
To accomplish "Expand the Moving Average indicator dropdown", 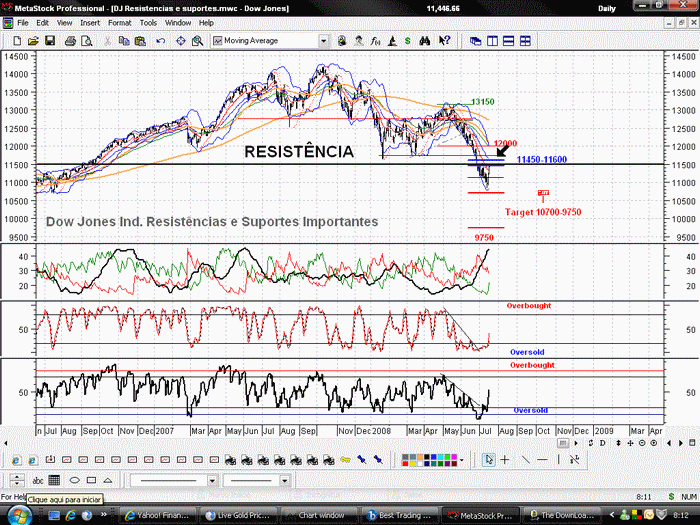I will (x=324, y=41).
